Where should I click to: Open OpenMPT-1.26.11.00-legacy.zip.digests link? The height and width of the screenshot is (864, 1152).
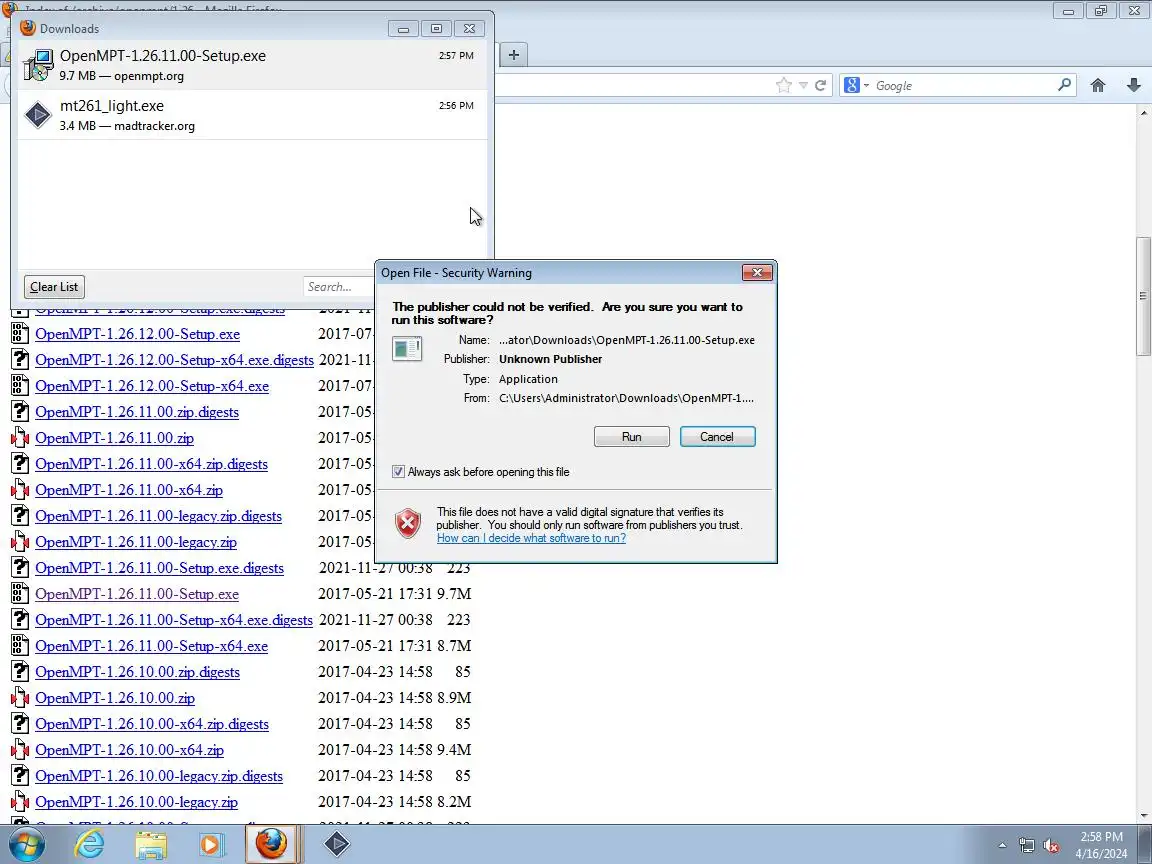click(x=158, y=516)
